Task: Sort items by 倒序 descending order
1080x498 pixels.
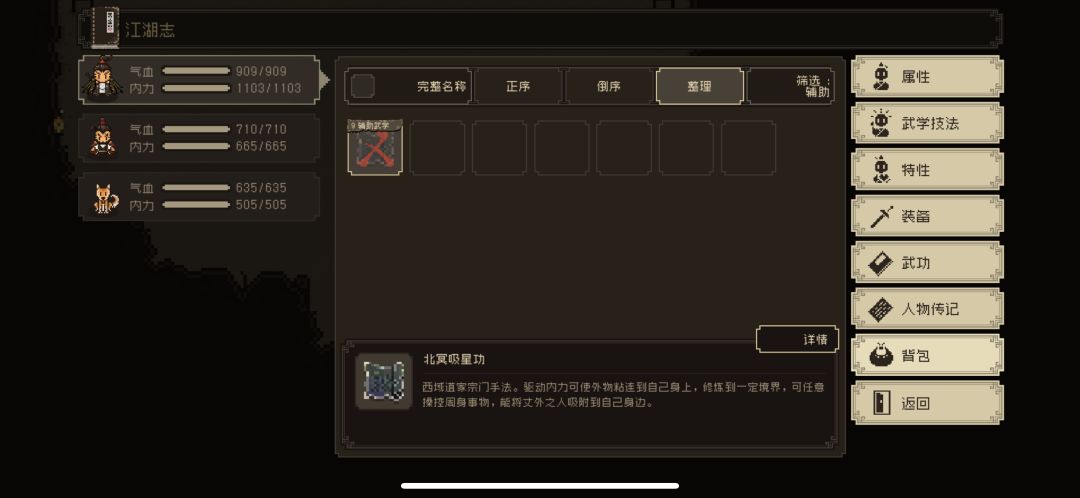Action: (x=609, y=86)
